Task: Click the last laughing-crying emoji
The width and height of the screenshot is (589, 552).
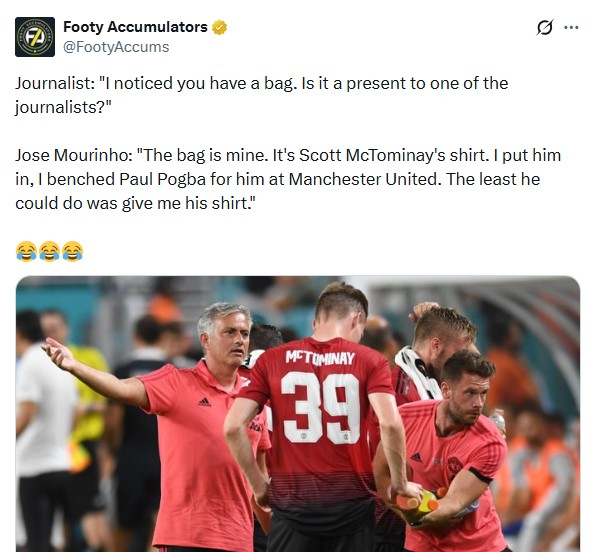Action: pos(72,251)
